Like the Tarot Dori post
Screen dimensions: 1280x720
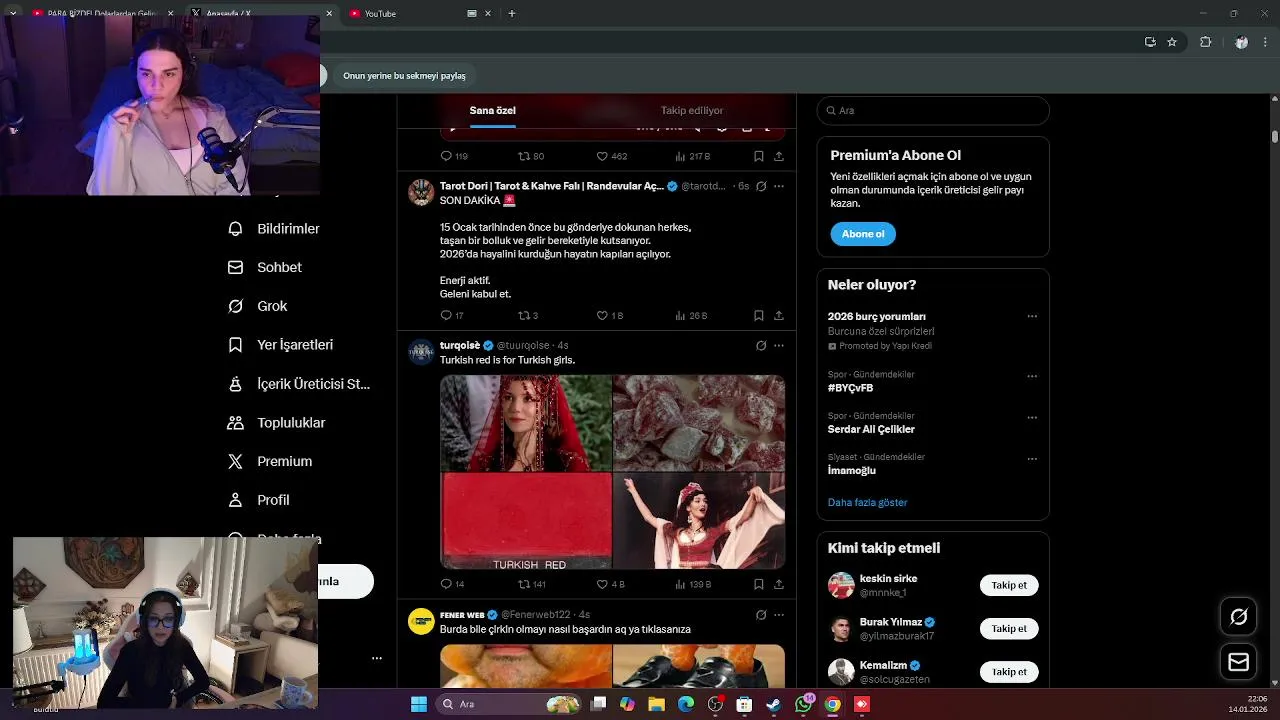click(602, 315)
